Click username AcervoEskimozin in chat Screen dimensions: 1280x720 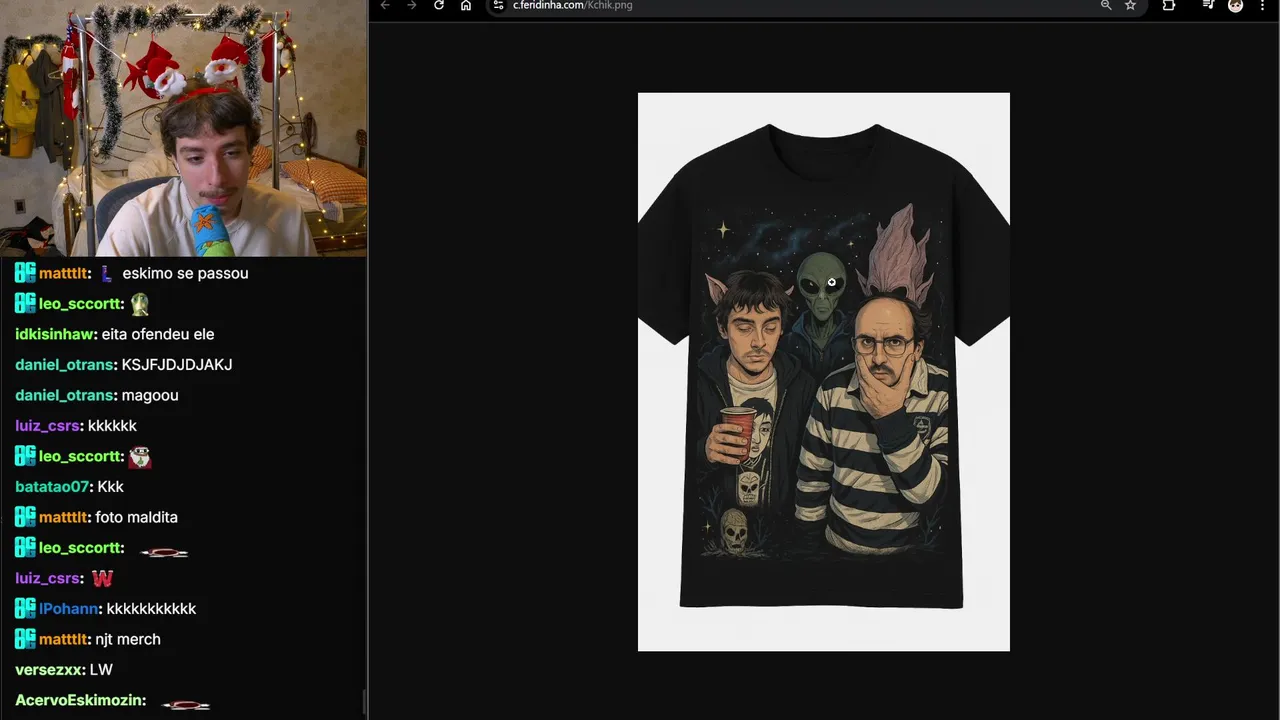[79, 700]
